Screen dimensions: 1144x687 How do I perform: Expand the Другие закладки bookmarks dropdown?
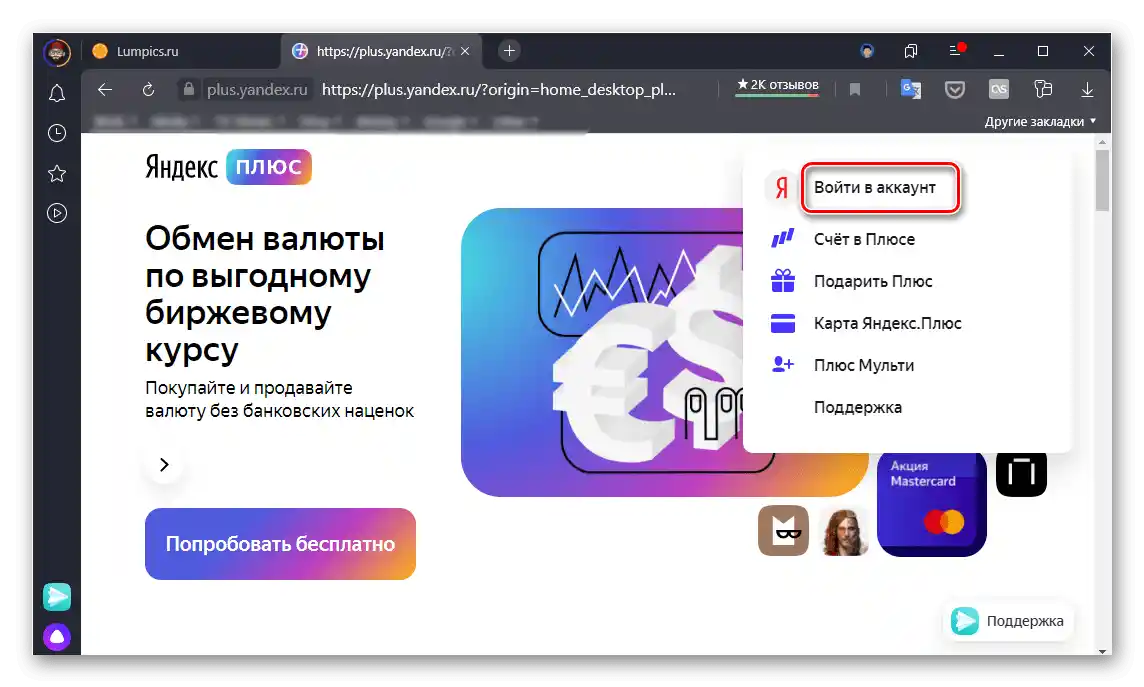tap(1040, 122)
